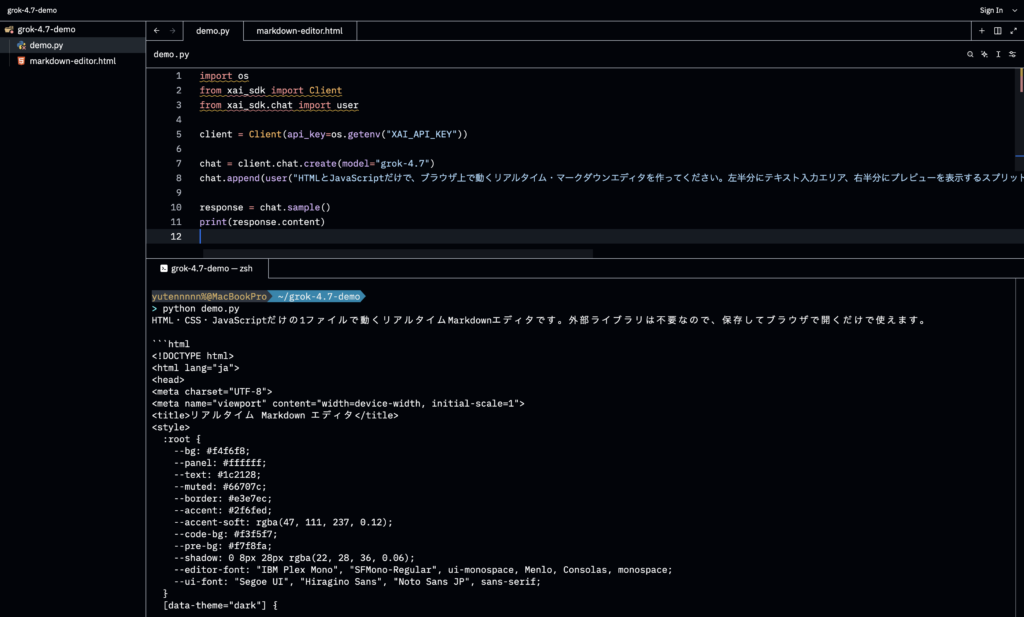Click '--editor-font' line in terminal
Image resolution: width=1024 pixels, height=617 pixels.
pos(423,570)
